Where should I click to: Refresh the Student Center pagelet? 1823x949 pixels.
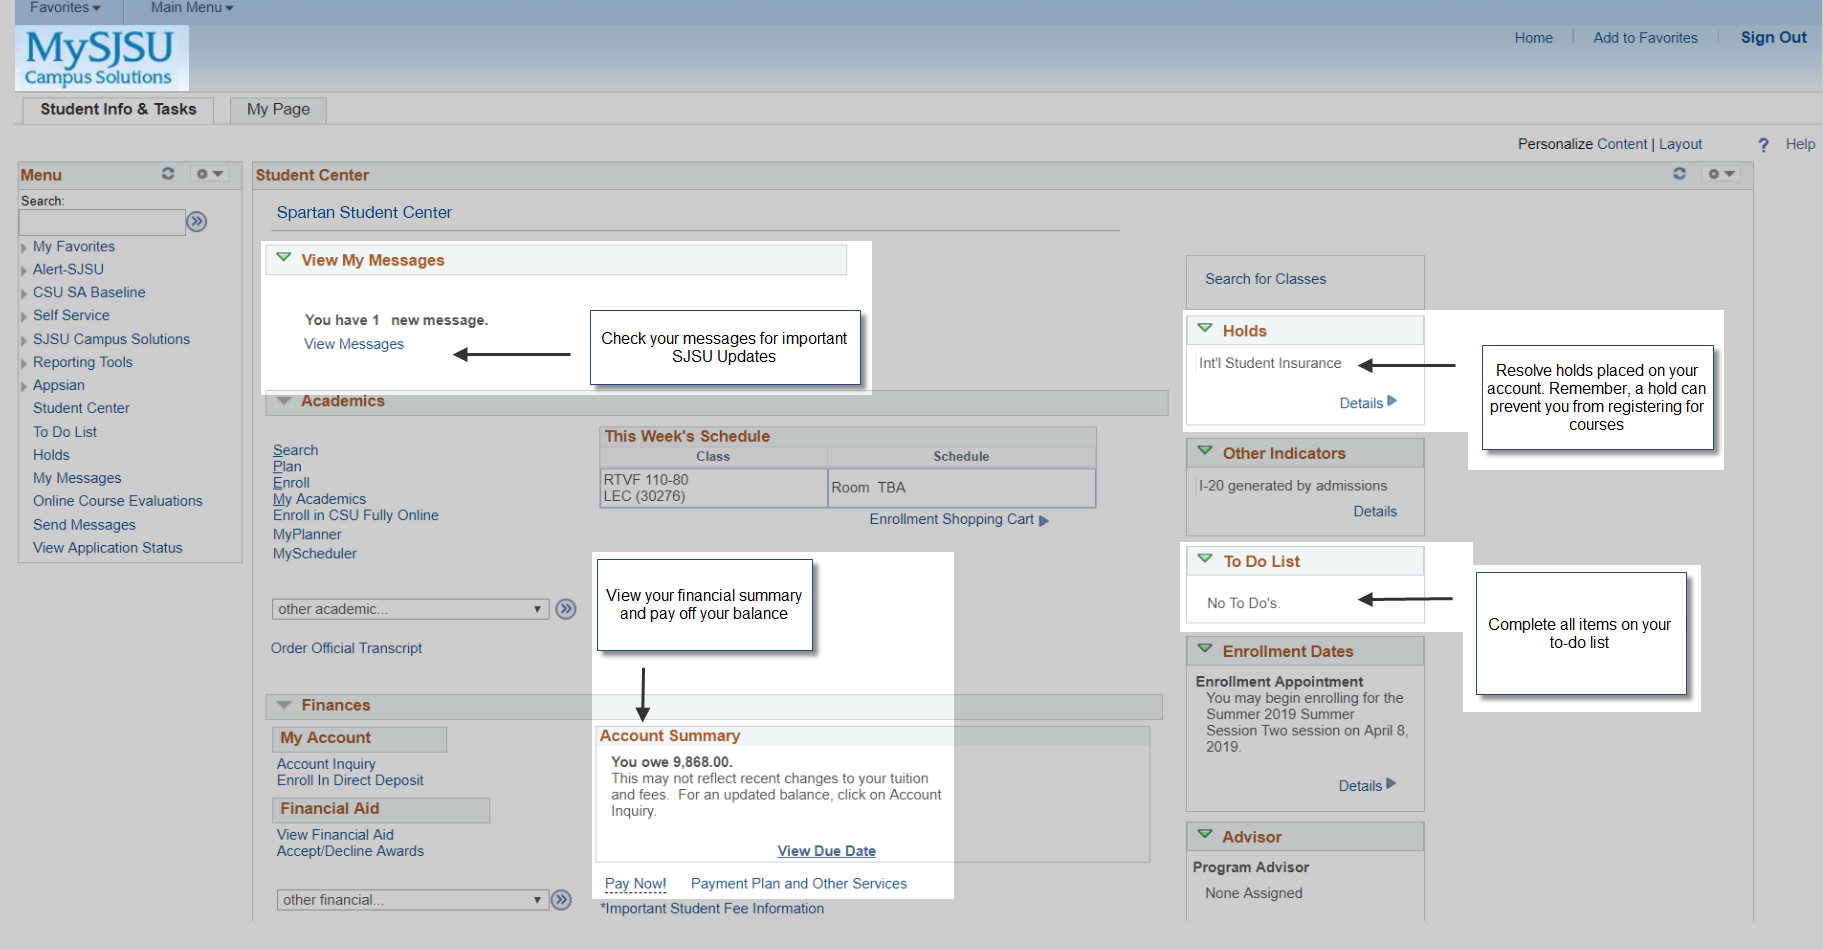1679,174
